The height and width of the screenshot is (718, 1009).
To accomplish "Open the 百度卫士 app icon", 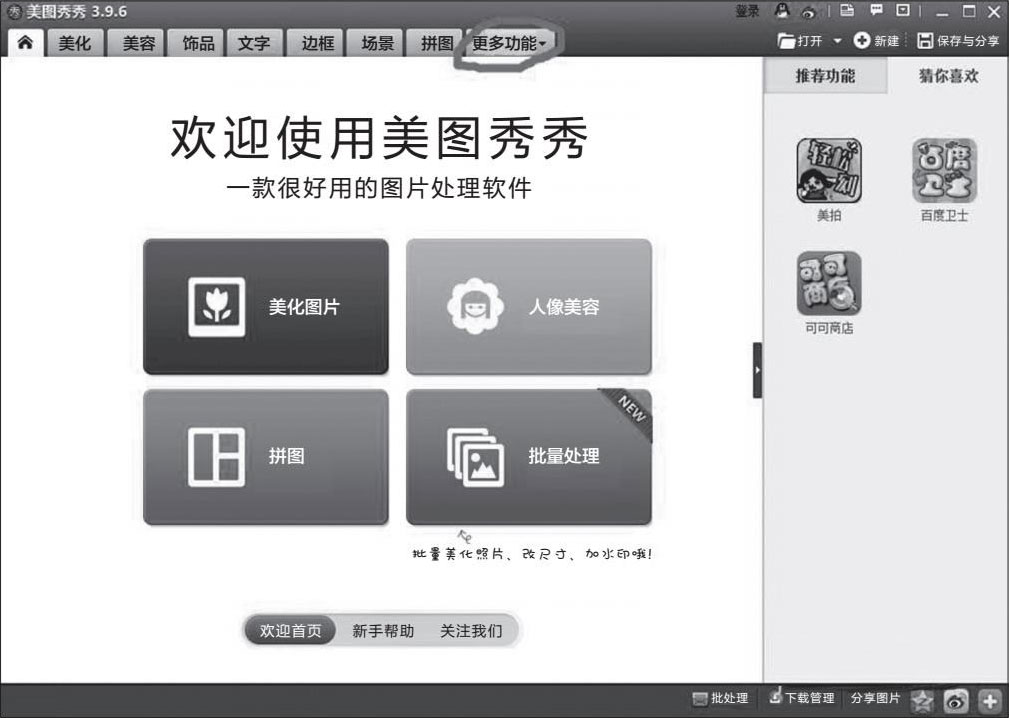I will pos(944,172).
